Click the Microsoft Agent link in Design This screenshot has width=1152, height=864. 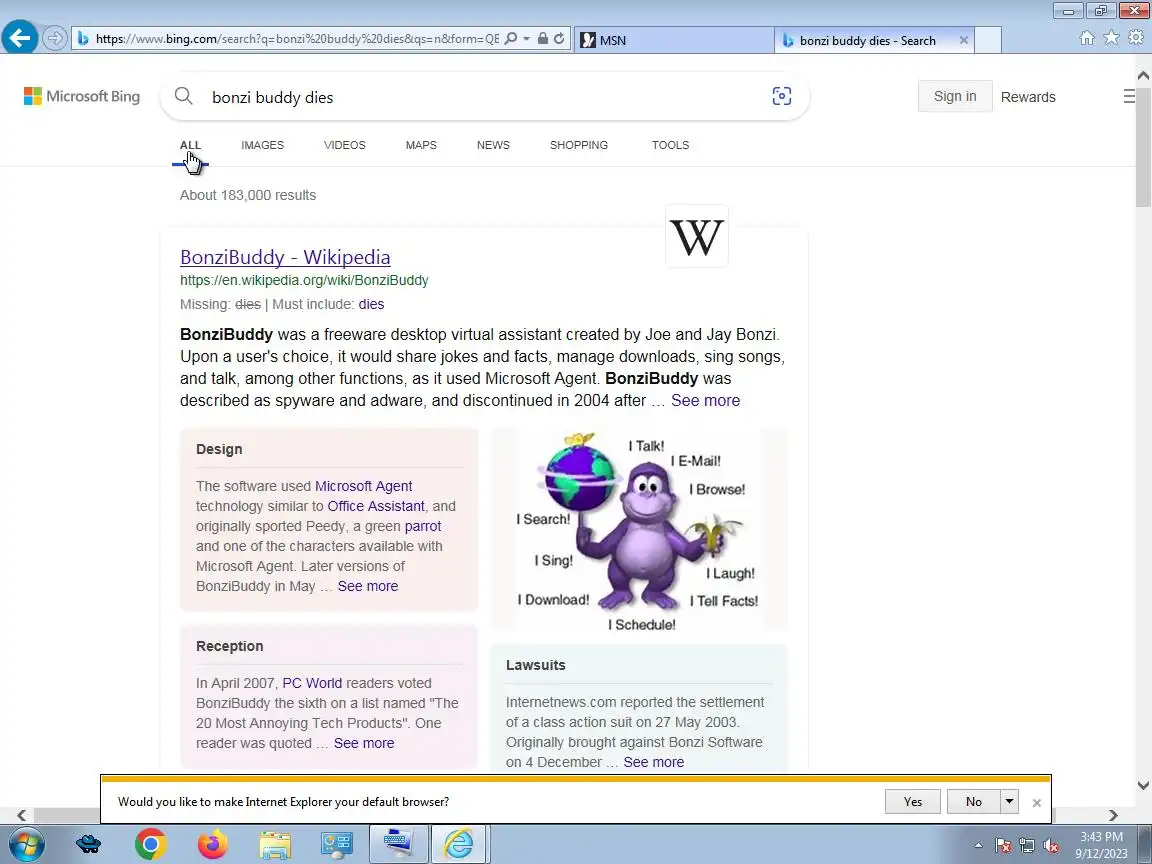pyautogui.click(x=363, y=486)
